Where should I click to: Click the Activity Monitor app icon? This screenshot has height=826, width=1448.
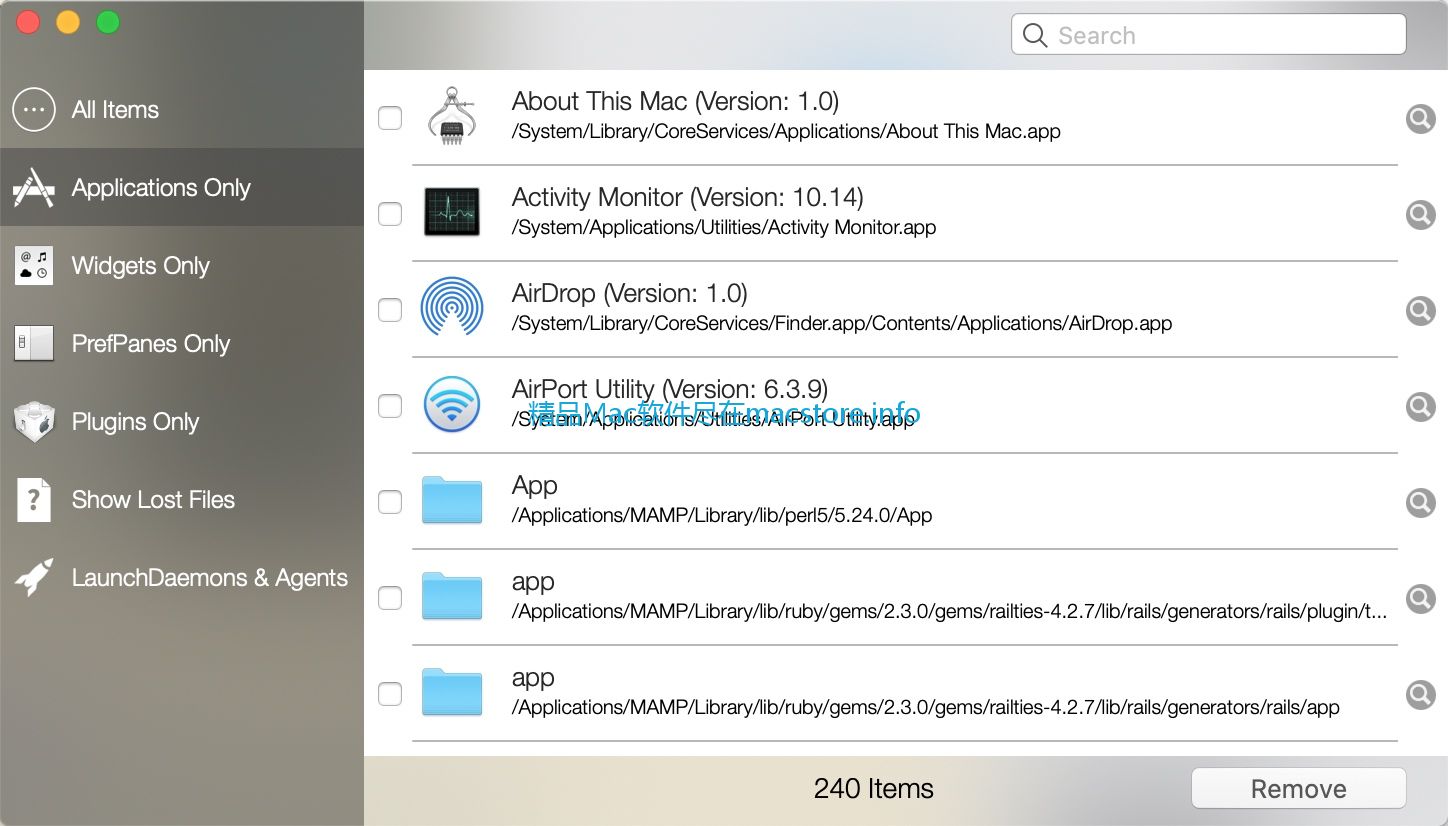pos(452,212)
